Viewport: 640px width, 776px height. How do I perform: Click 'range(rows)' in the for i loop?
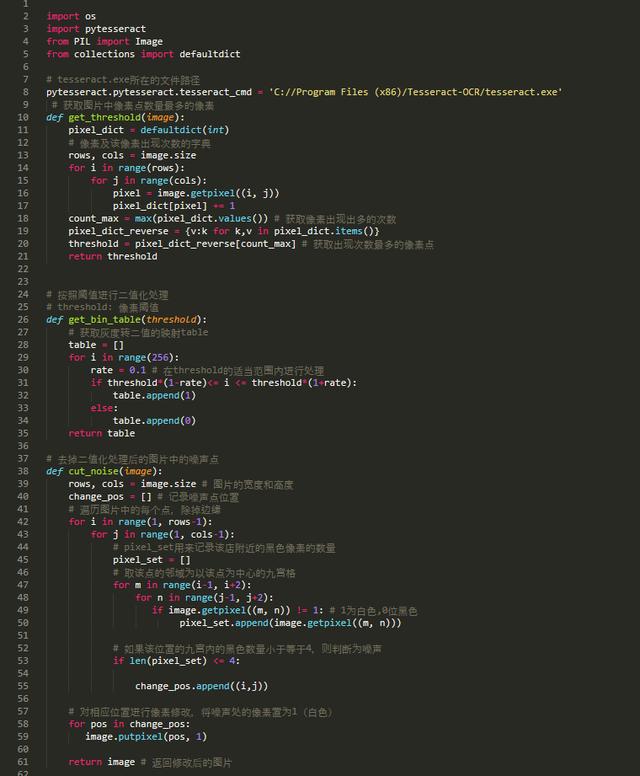(x=148, y=168)
